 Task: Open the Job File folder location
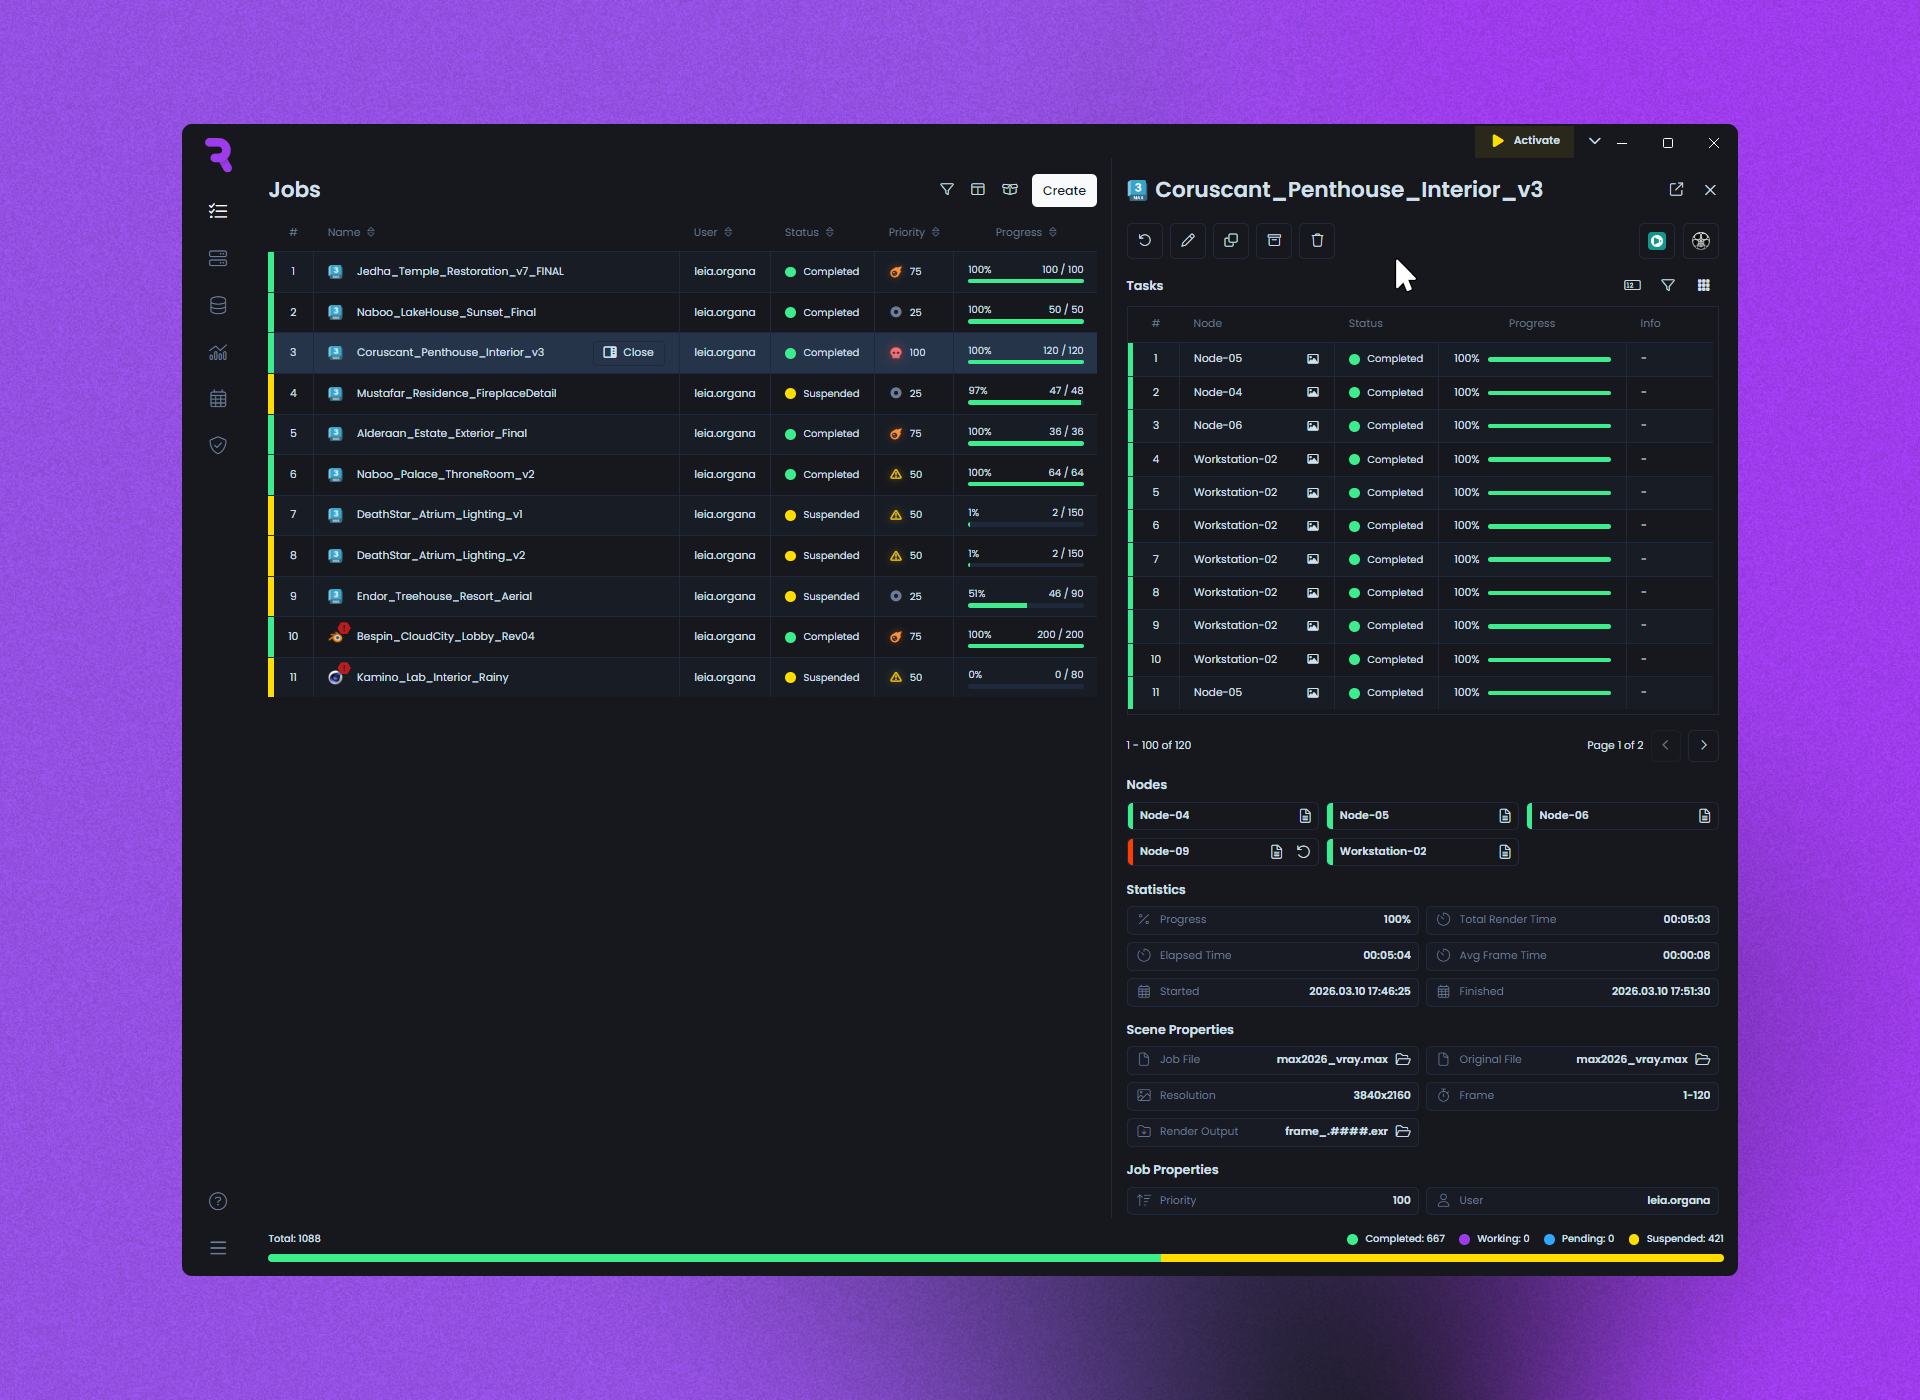pos(1403,1059)
